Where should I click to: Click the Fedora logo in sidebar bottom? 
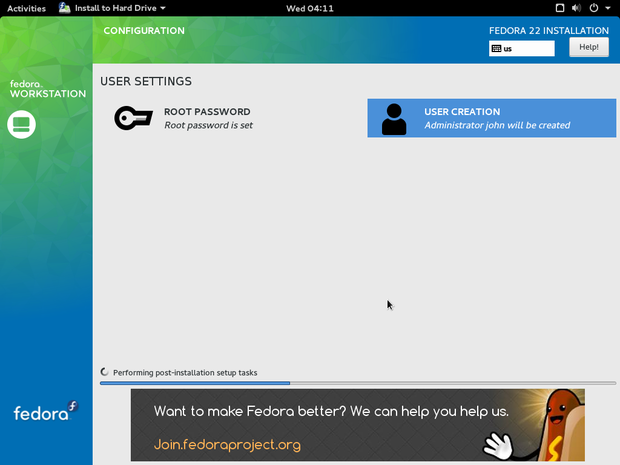point(45,411)
